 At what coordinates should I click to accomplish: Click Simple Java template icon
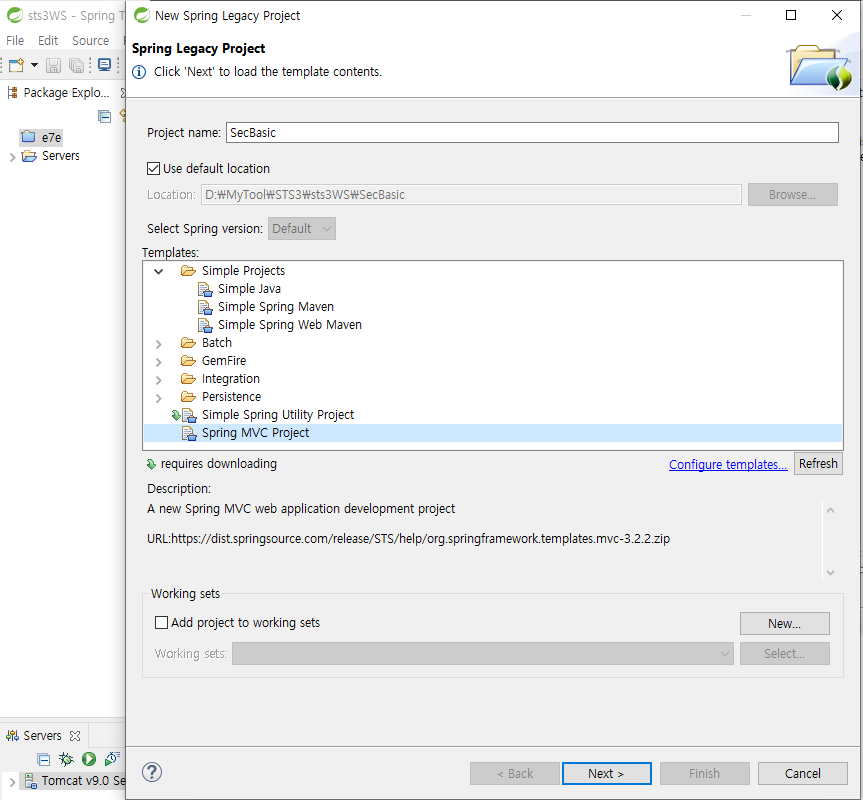click(x=205, y=289)
